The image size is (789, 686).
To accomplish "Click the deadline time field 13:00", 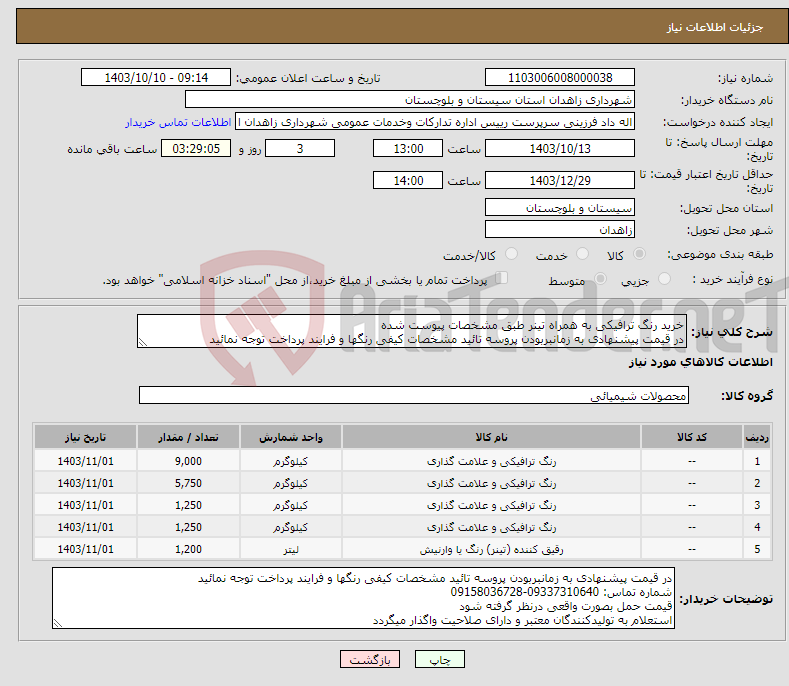I will [408, 148].
